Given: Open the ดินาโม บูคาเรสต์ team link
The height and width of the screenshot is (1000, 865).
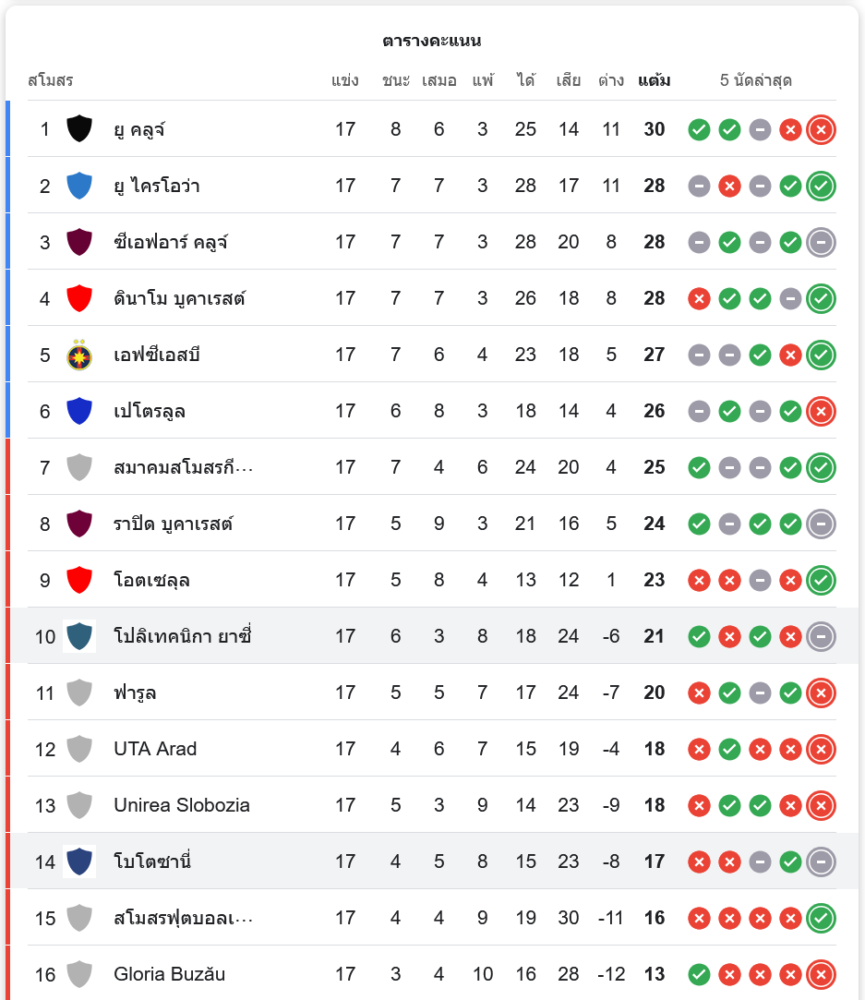Looking at the screenshot, I should click(179, 298).
